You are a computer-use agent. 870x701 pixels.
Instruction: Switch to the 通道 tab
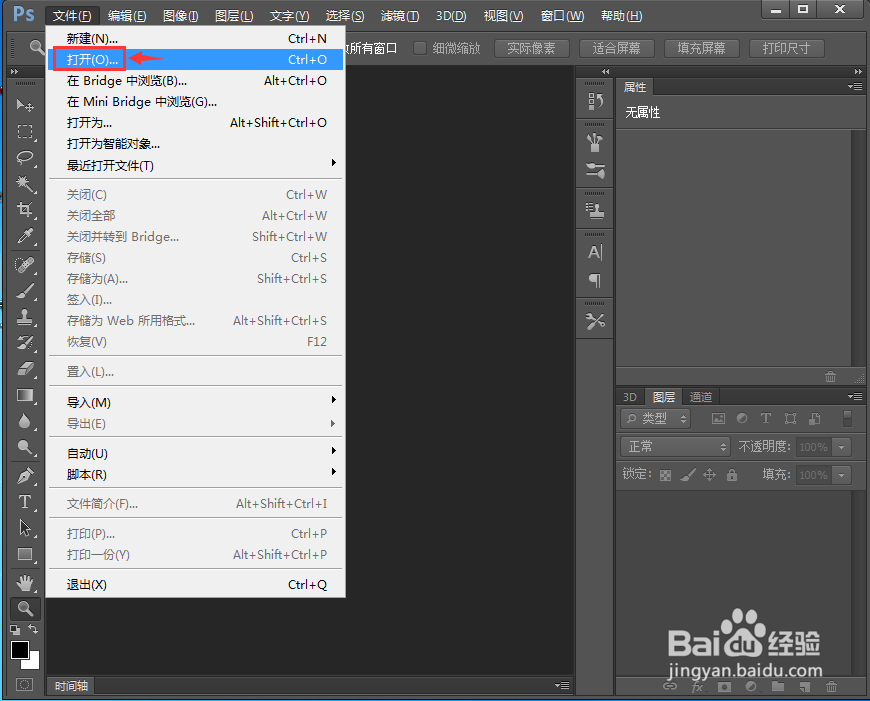[x=701, y=397]
